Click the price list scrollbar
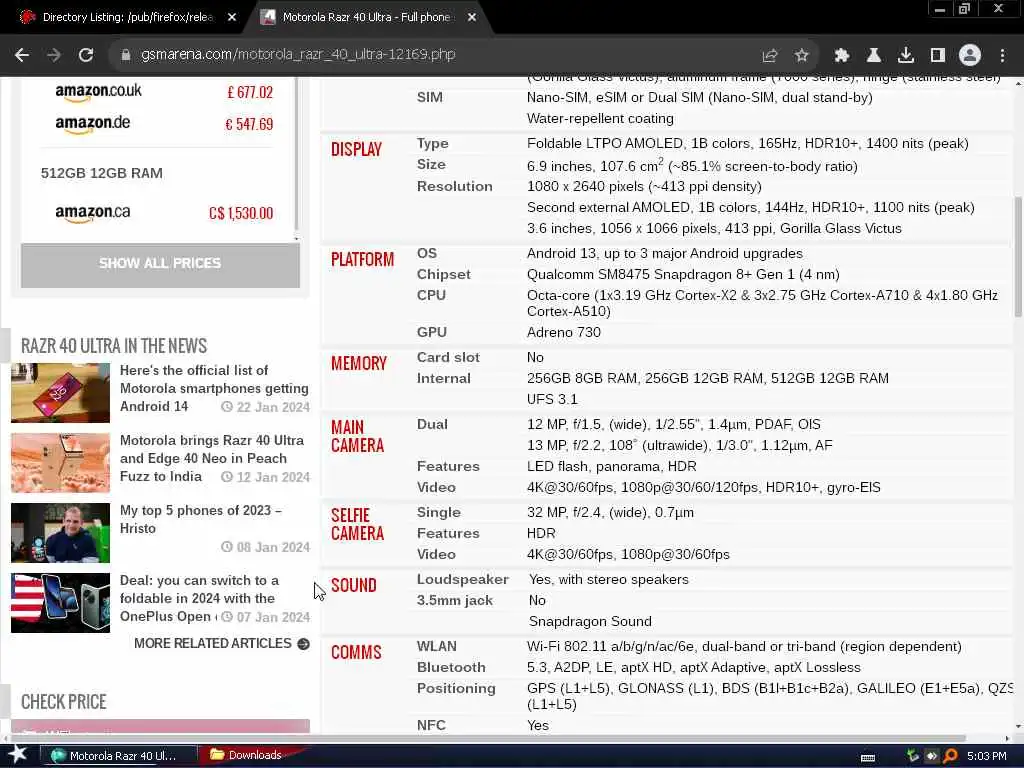 coord(296,157)
